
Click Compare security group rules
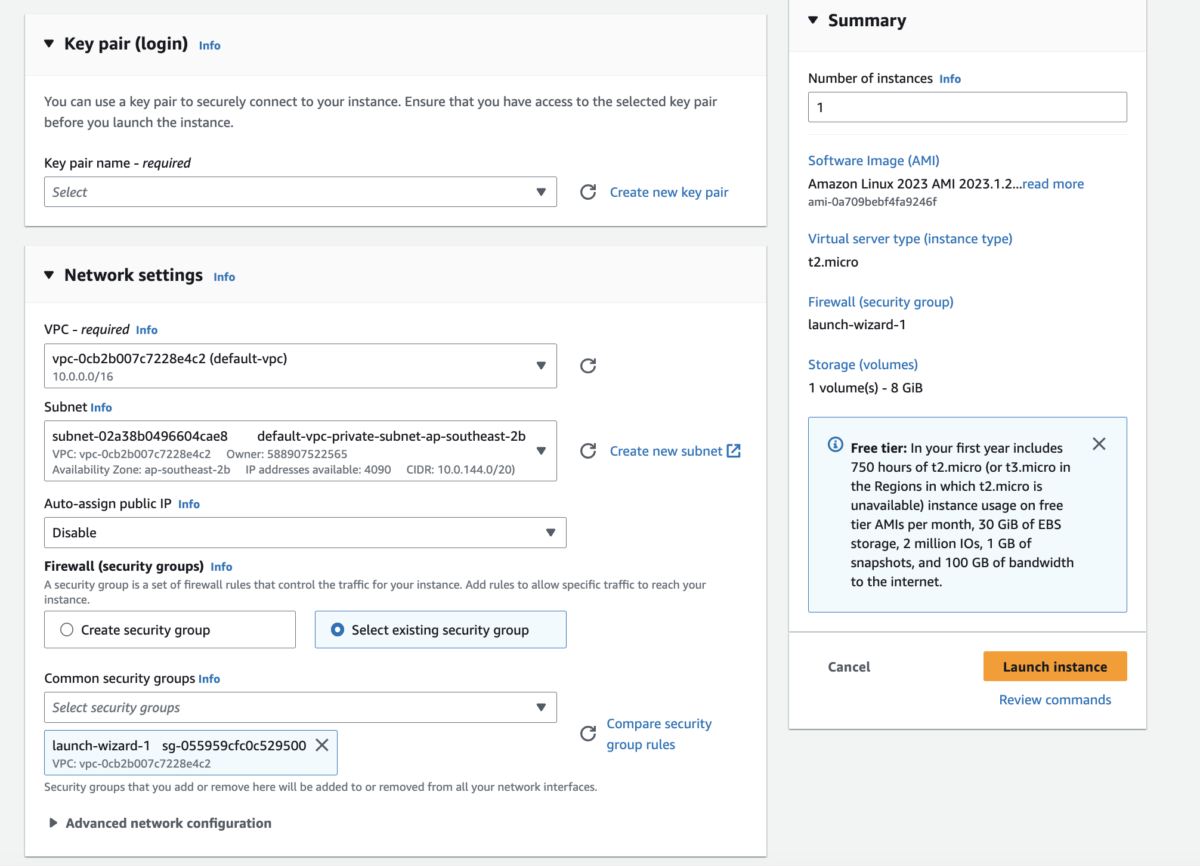[659, 733]
